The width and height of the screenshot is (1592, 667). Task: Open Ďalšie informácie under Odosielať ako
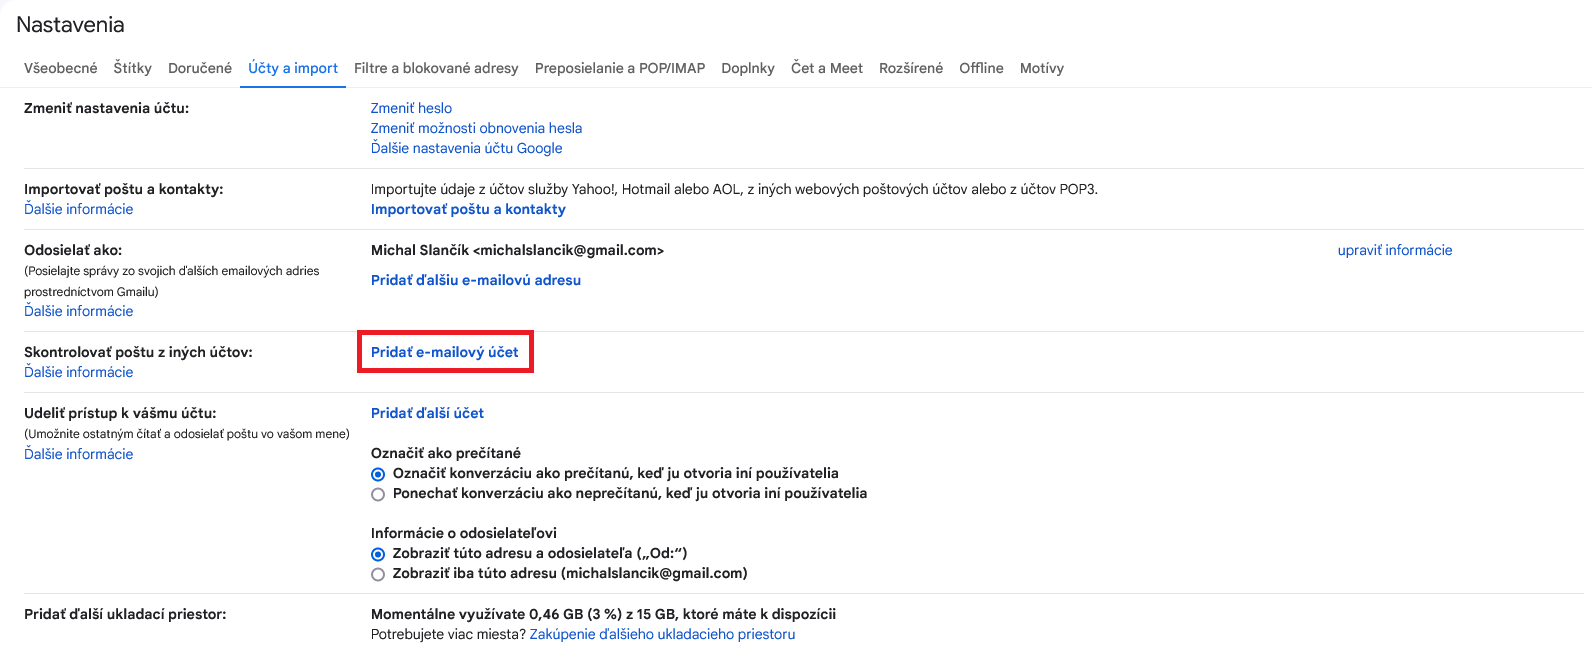pos(79,311)
